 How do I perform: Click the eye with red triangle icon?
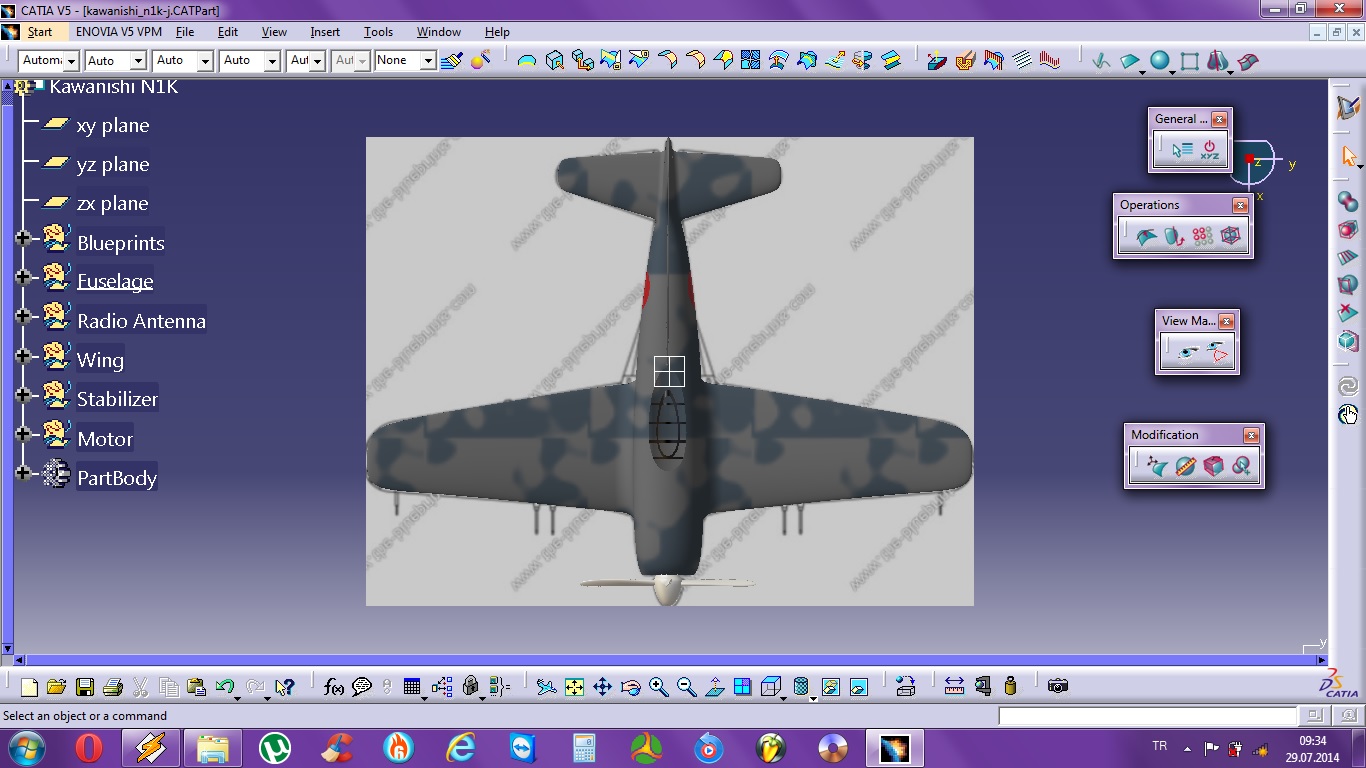click(x=1216, y=352)
